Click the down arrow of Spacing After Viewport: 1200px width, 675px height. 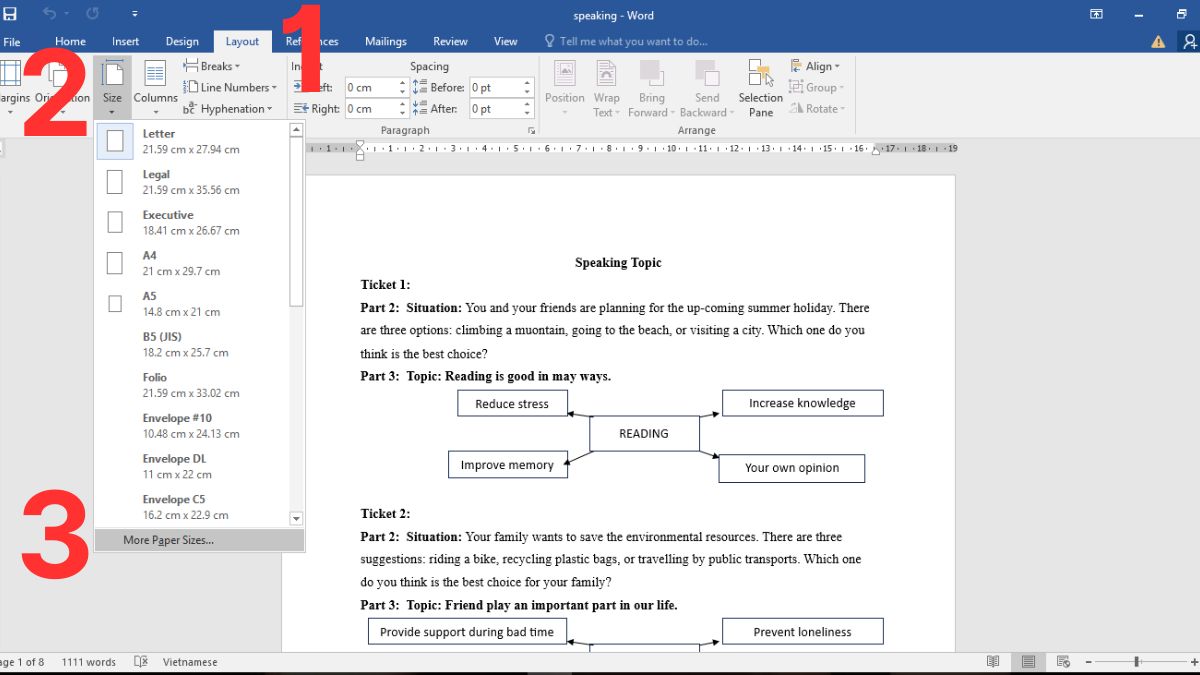tap(528, 114)
